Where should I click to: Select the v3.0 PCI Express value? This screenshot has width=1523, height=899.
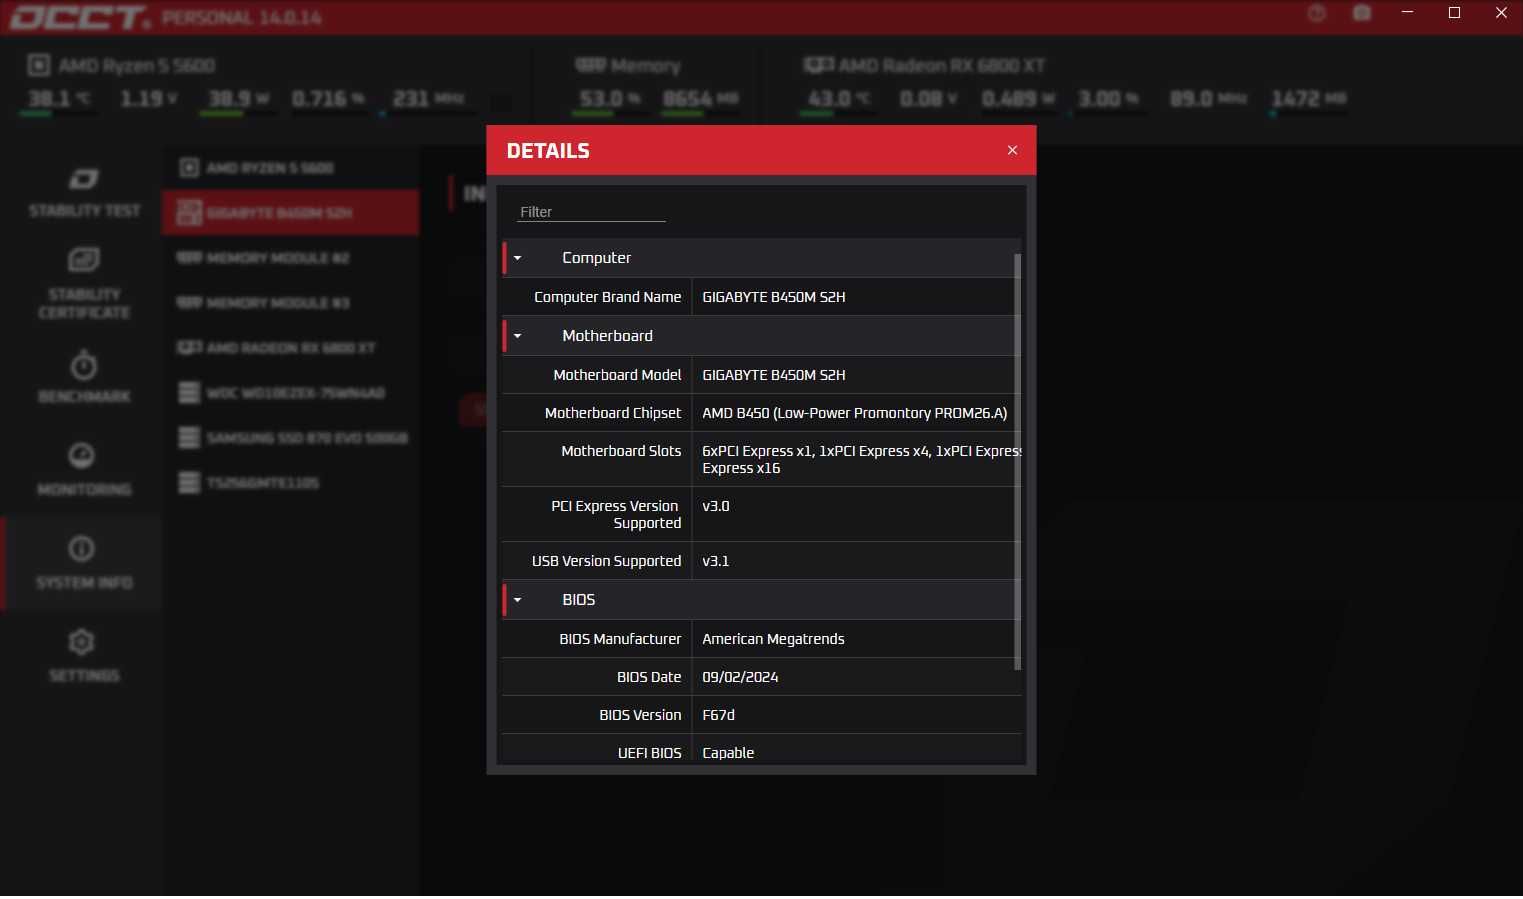coord(716,506)
